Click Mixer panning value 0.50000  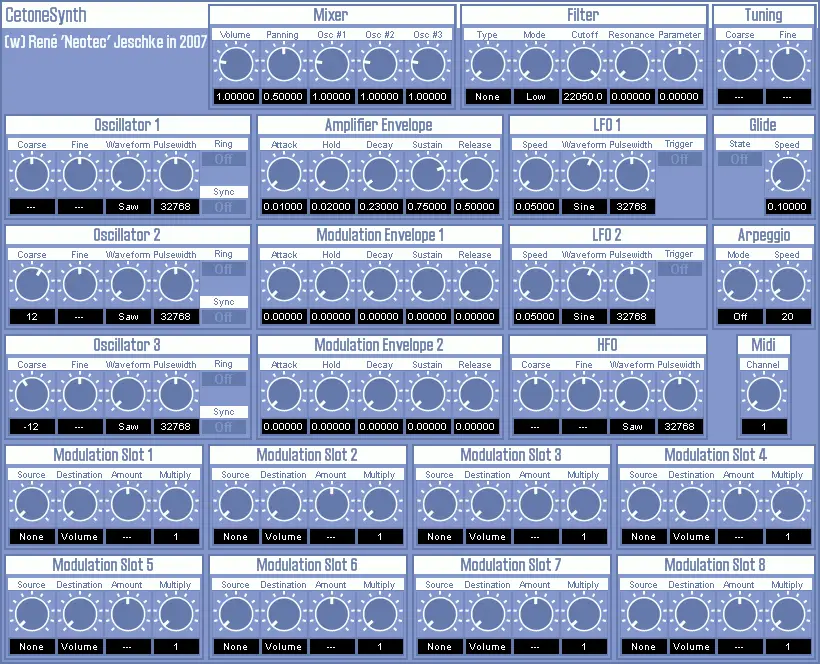[283, 97]
